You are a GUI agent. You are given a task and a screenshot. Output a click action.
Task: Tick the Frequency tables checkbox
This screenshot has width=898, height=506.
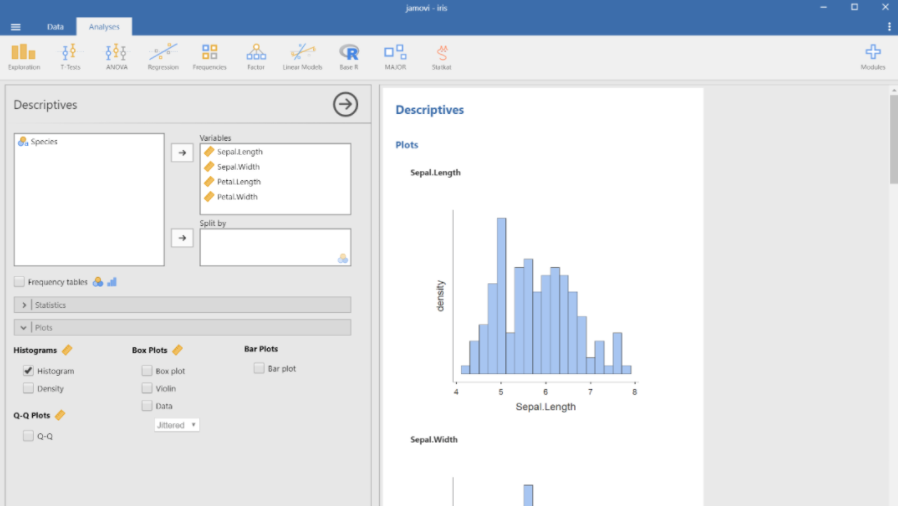coord(20,282)
